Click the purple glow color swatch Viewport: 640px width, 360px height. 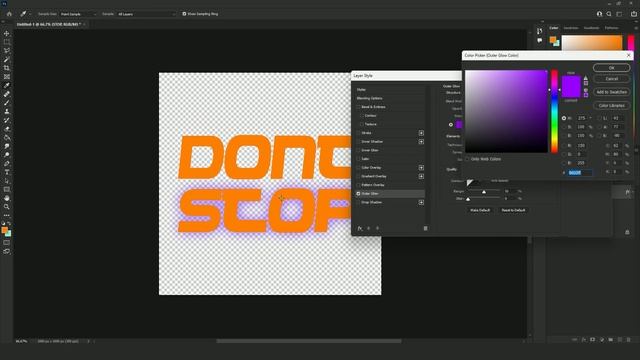[459, 124]
